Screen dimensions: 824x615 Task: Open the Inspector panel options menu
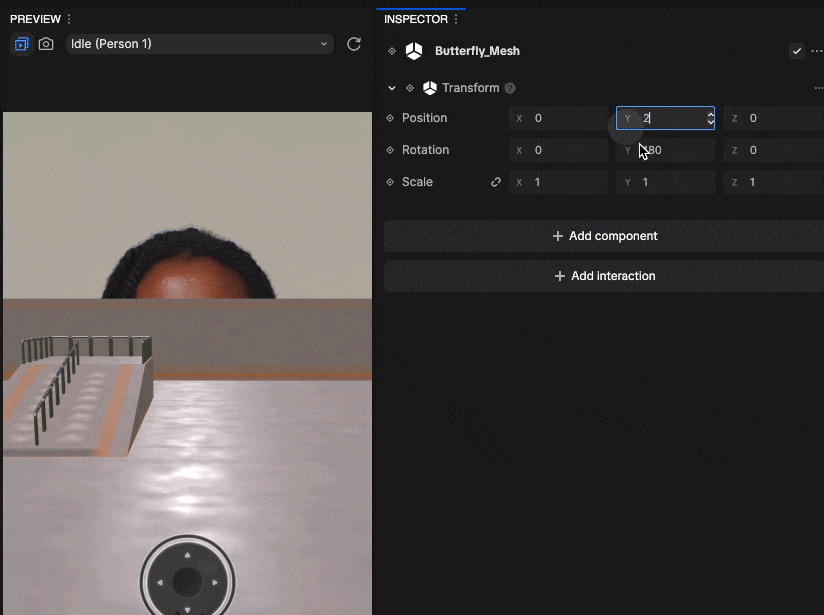pos(457,19)
